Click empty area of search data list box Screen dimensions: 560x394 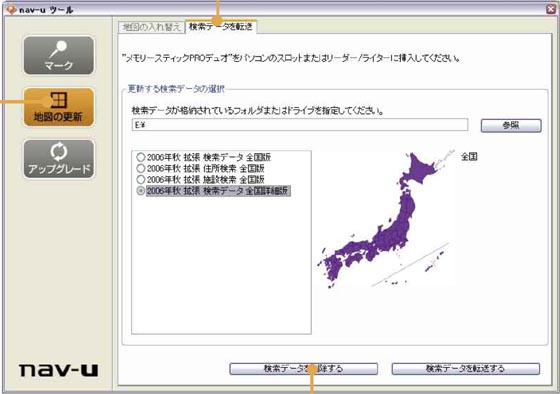click(221, 264)
